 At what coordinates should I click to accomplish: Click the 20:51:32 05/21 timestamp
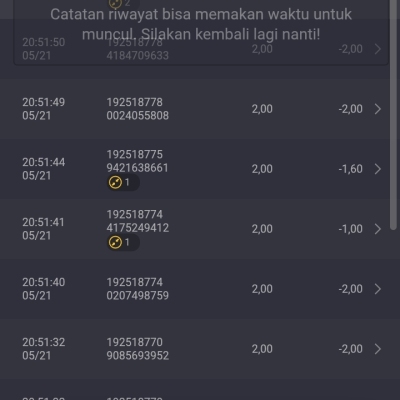coord(44,349)
